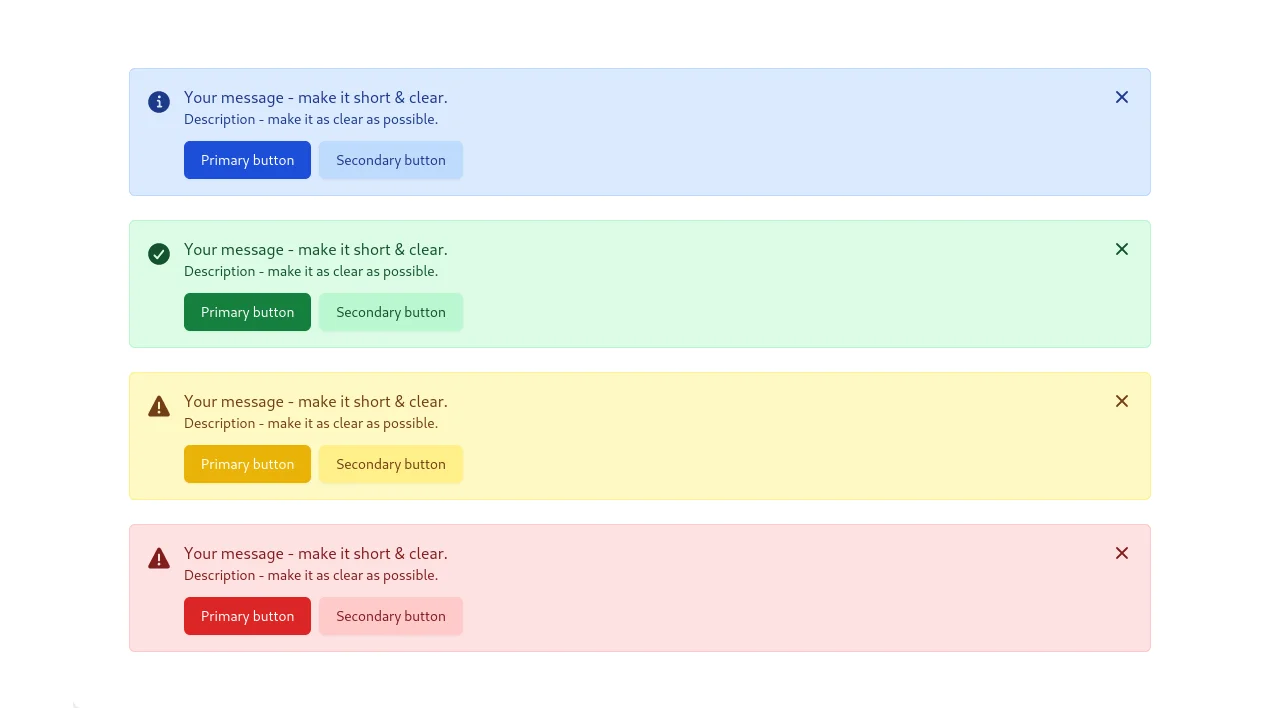The image size is (1280, 720).
Task: Select the description text in the red alert
Action: (x=311, y=575)
